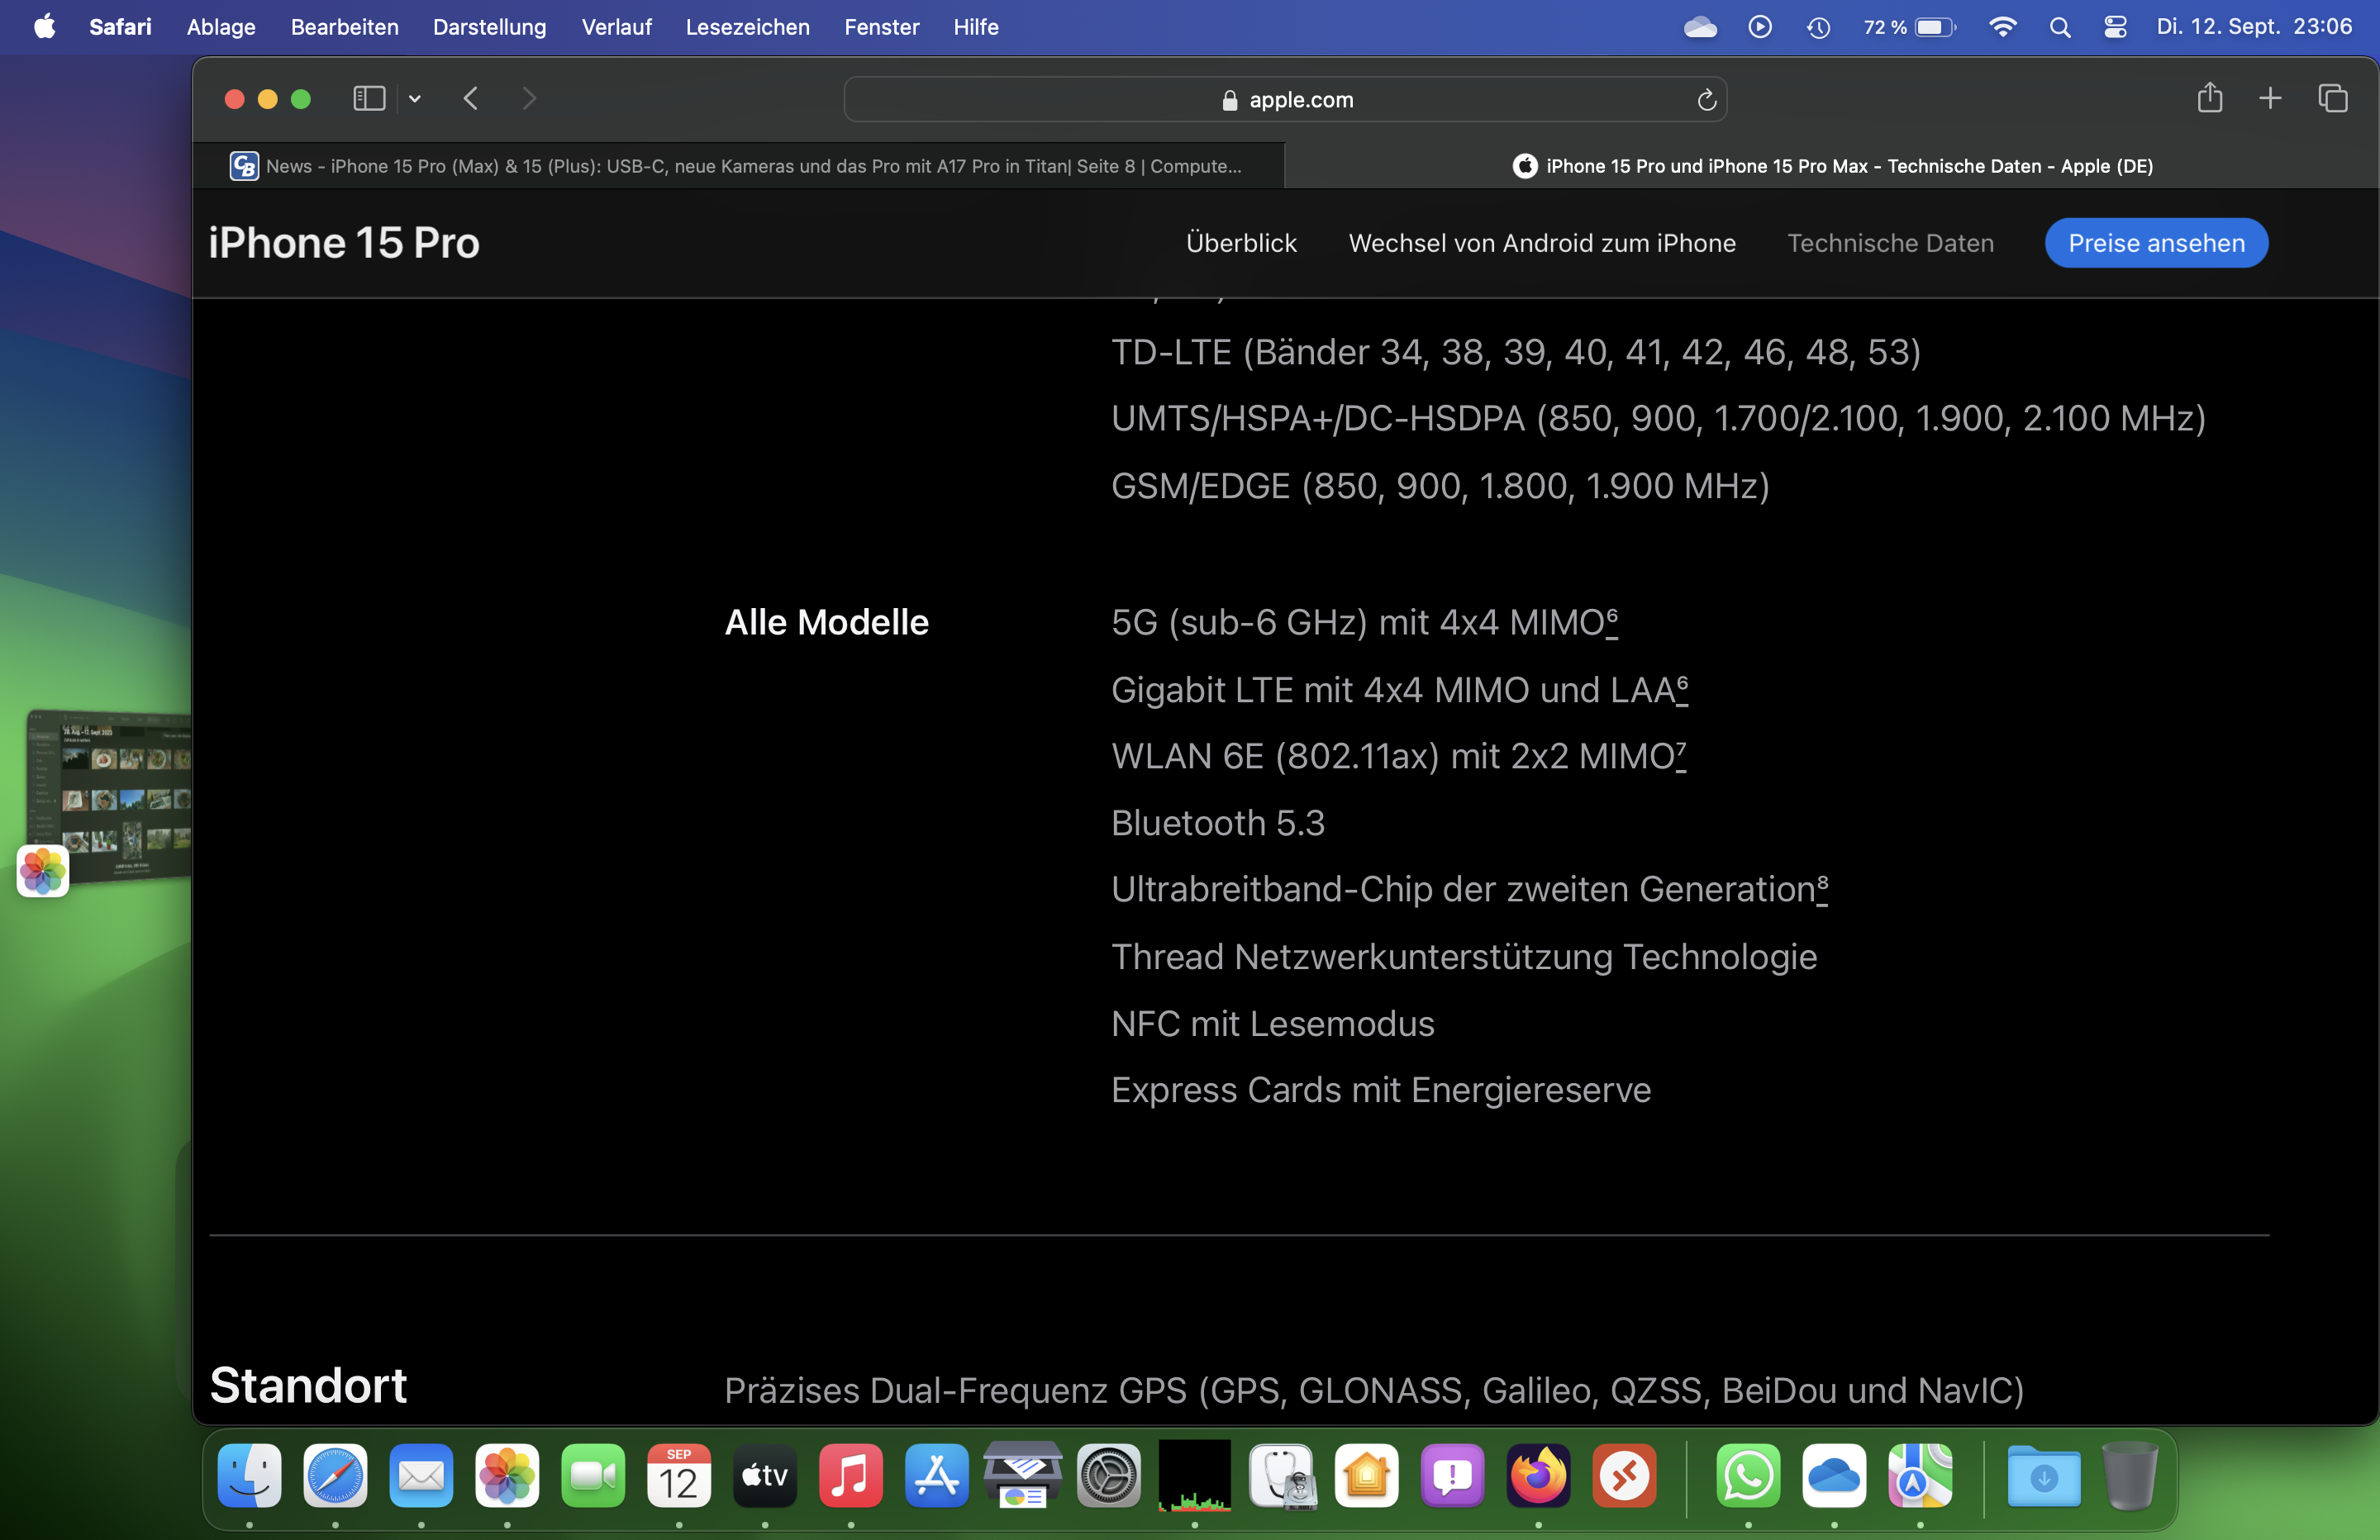Show the tab overview icon
This screenshot has height=1540, width=2380.
point(2333,98)
